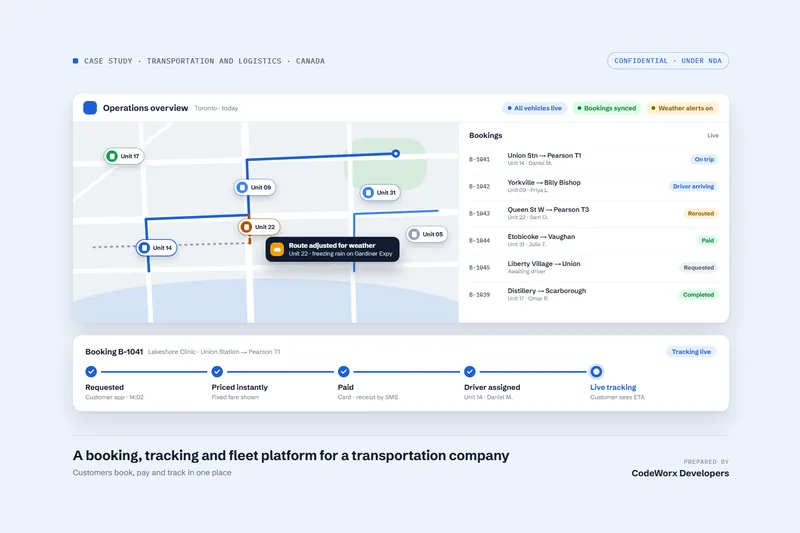
Task: Select the Unit 09 map marker
Action: 255,187
